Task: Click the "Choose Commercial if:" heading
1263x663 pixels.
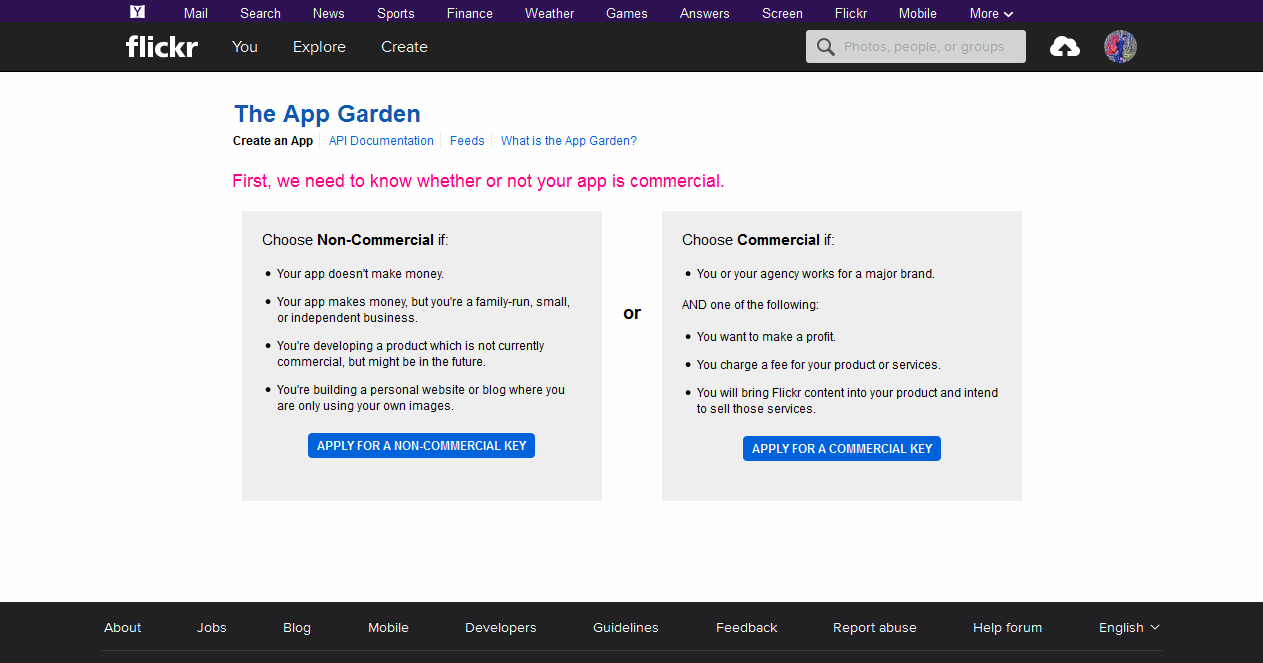Action: click(758, 240)
